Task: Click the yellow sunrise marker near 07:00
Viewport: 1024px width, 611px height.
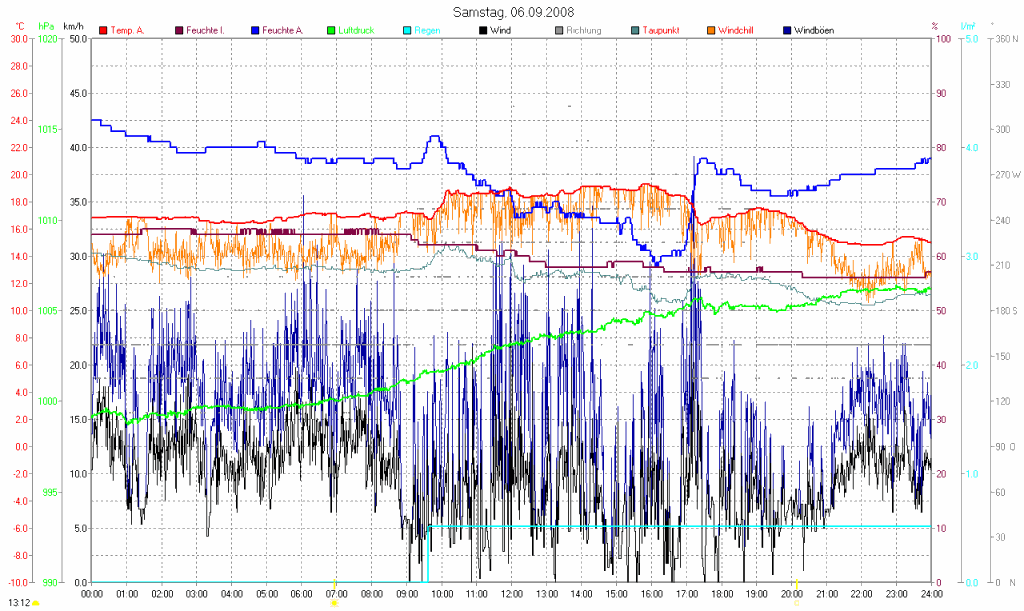Action: click(334, 604)
